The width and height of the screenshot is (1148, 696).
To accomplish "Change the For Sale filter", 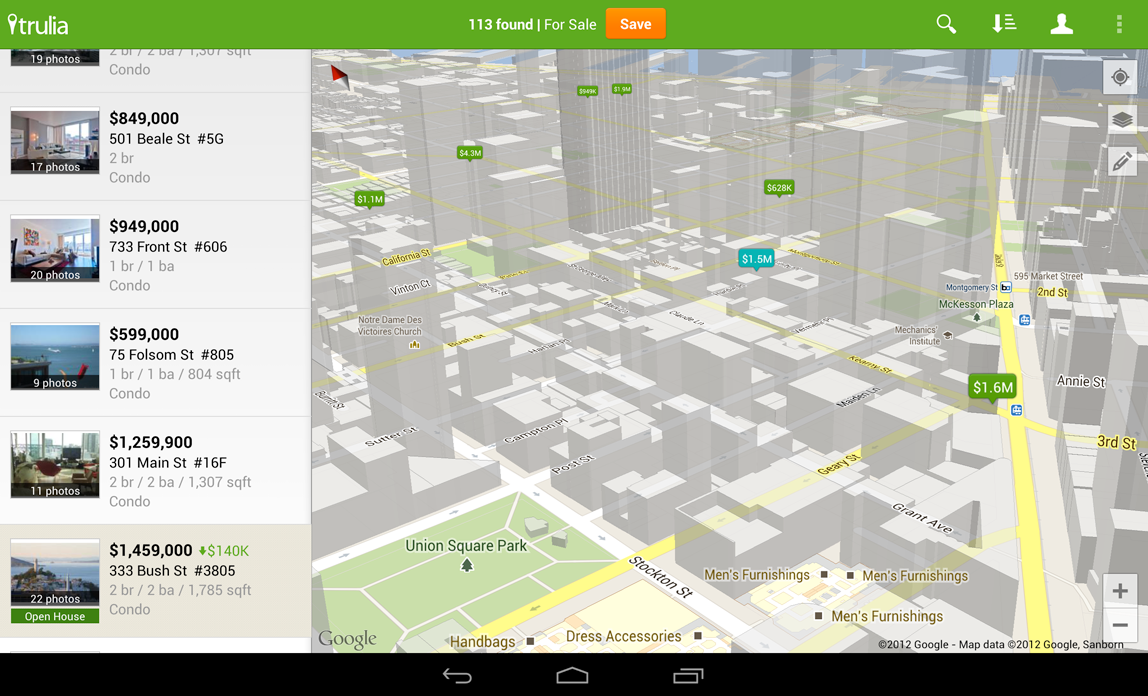I will (x=570, y=23).
